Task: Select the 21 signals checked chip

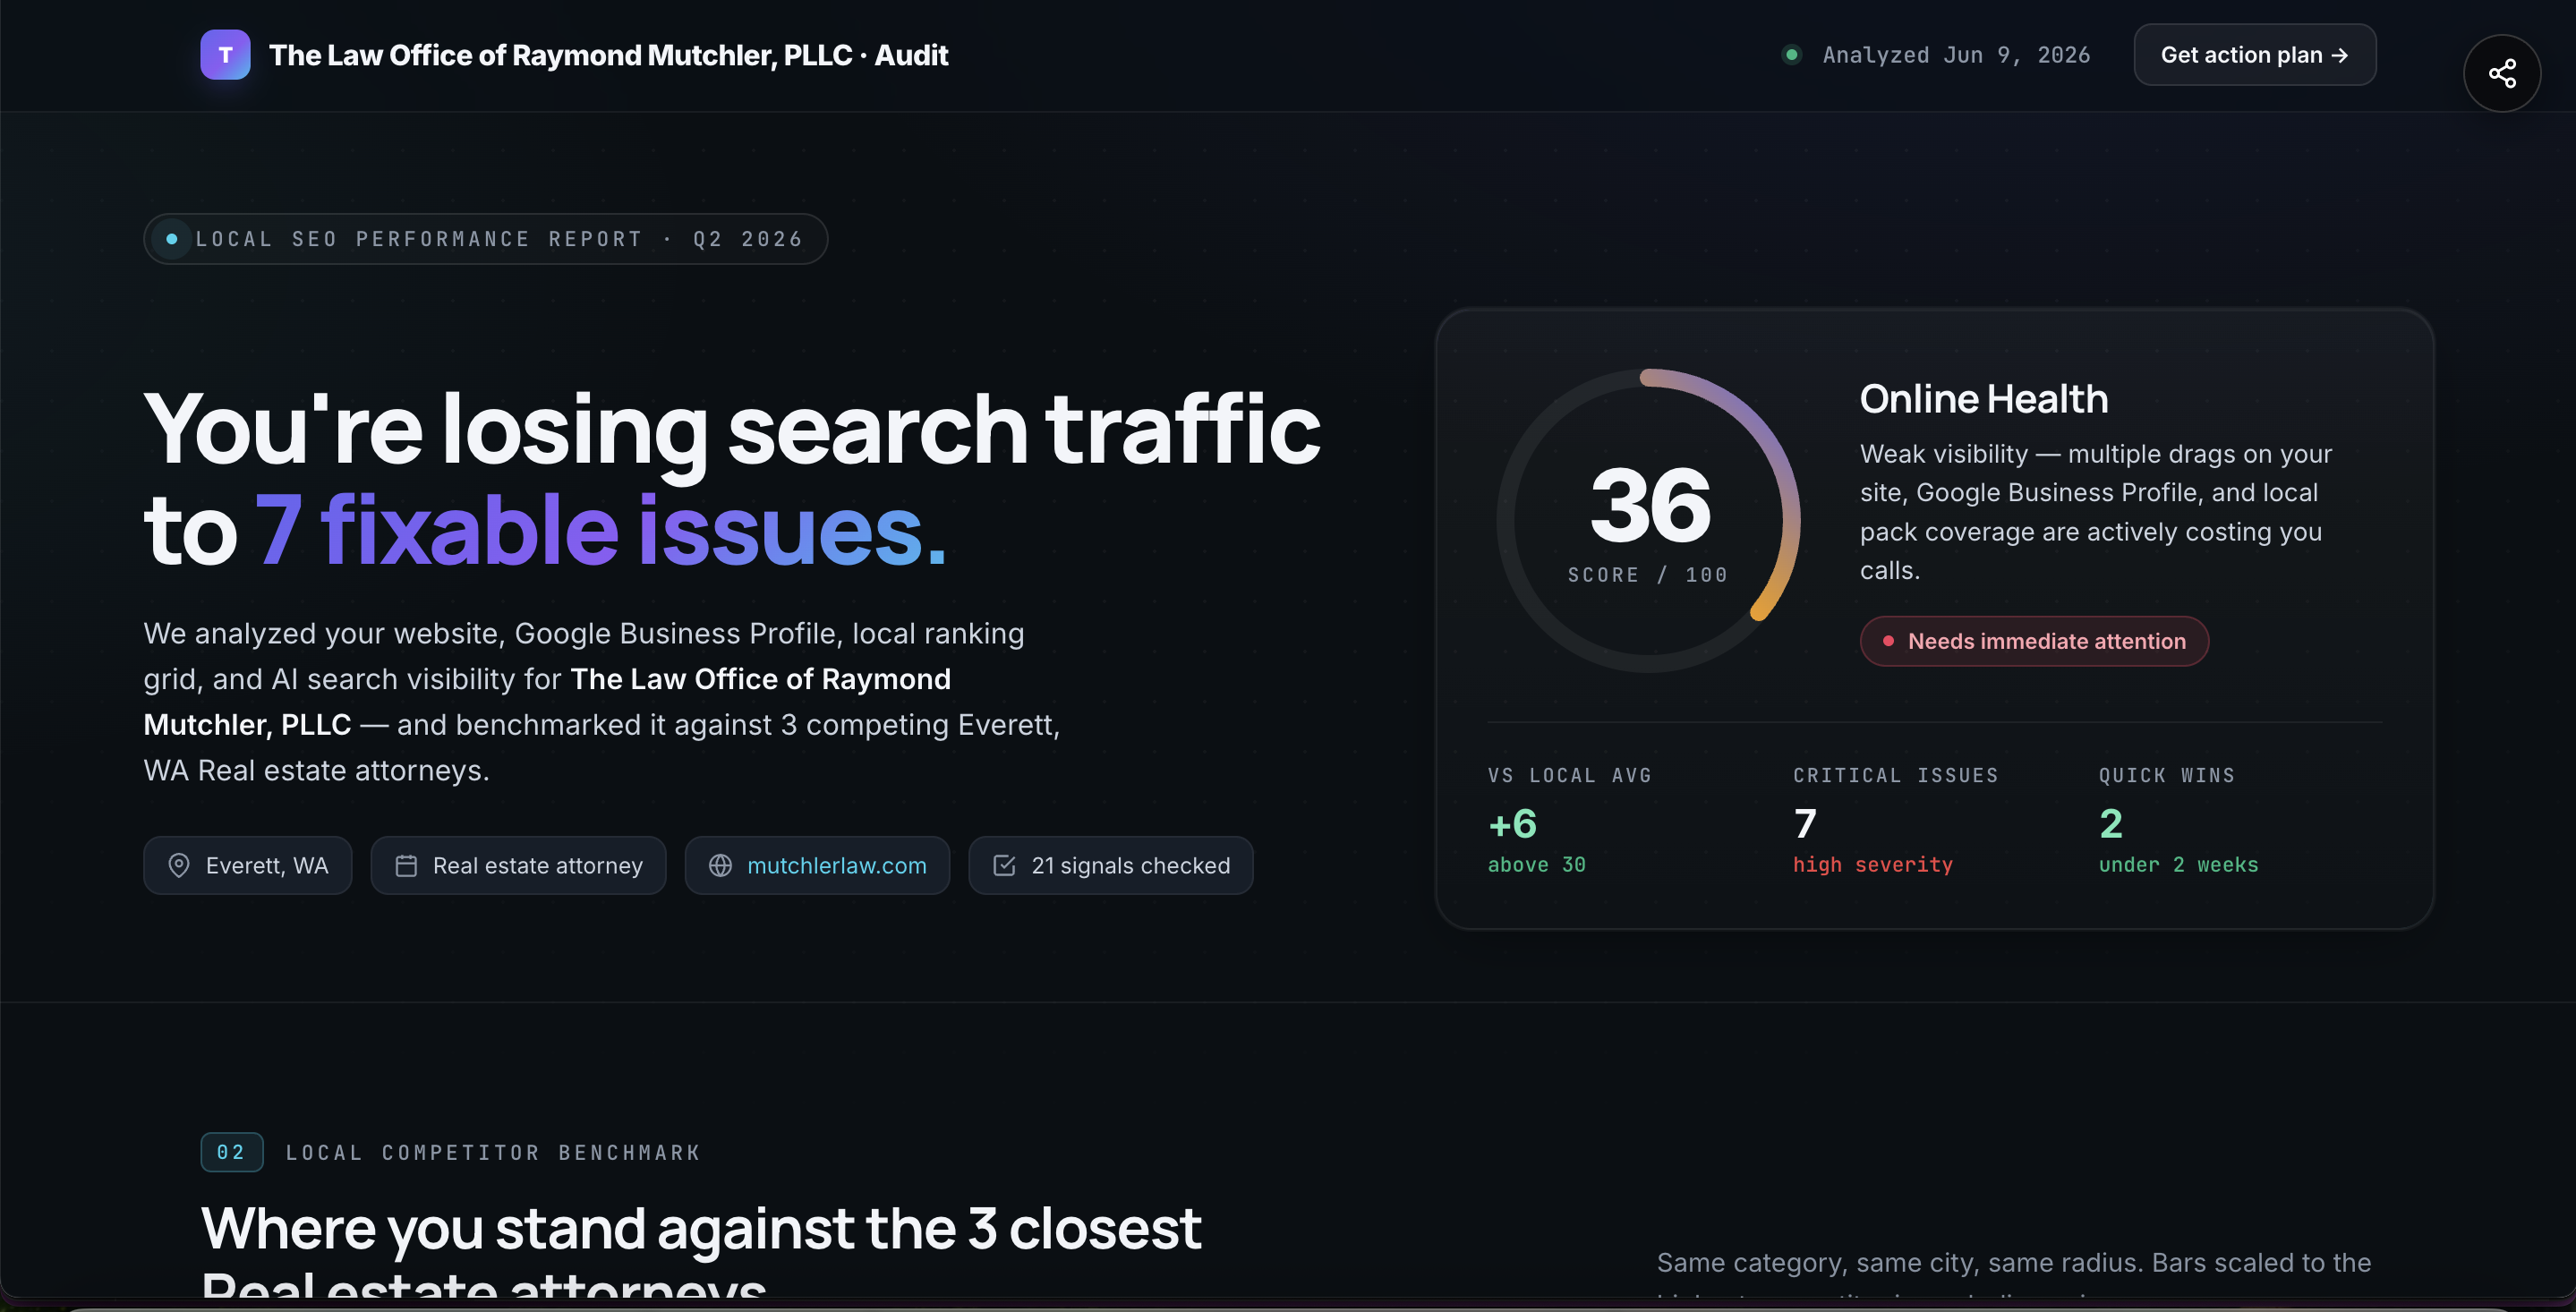Action: point(1111,865)
